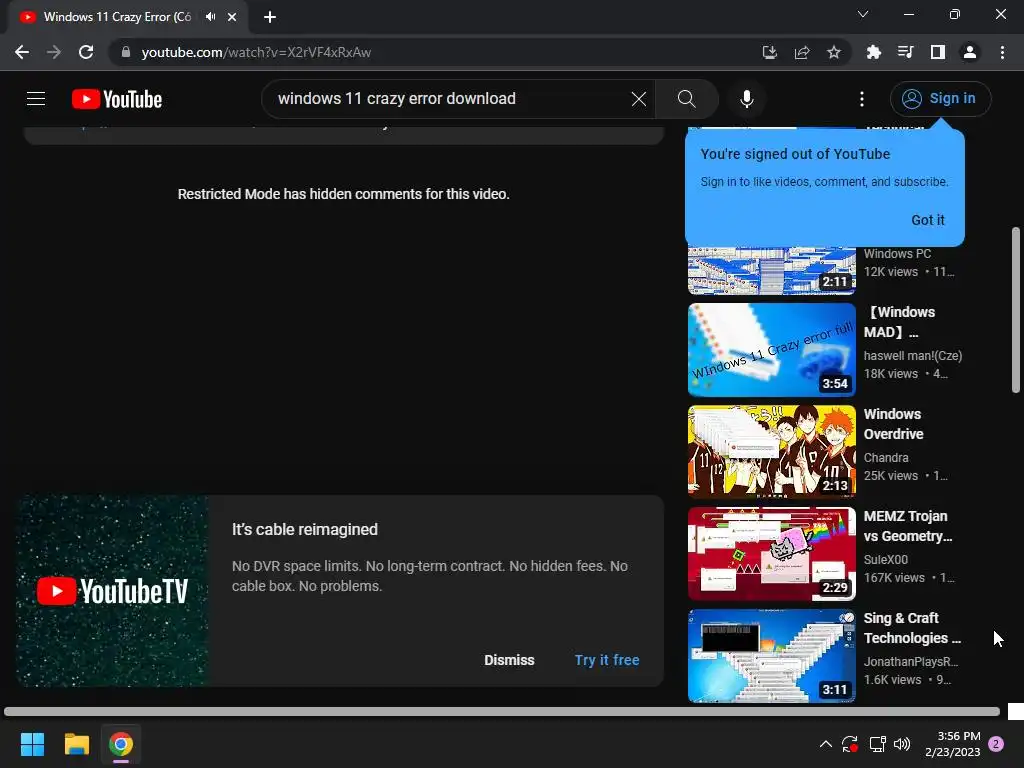Open the notification count badge

click(996, 744)
